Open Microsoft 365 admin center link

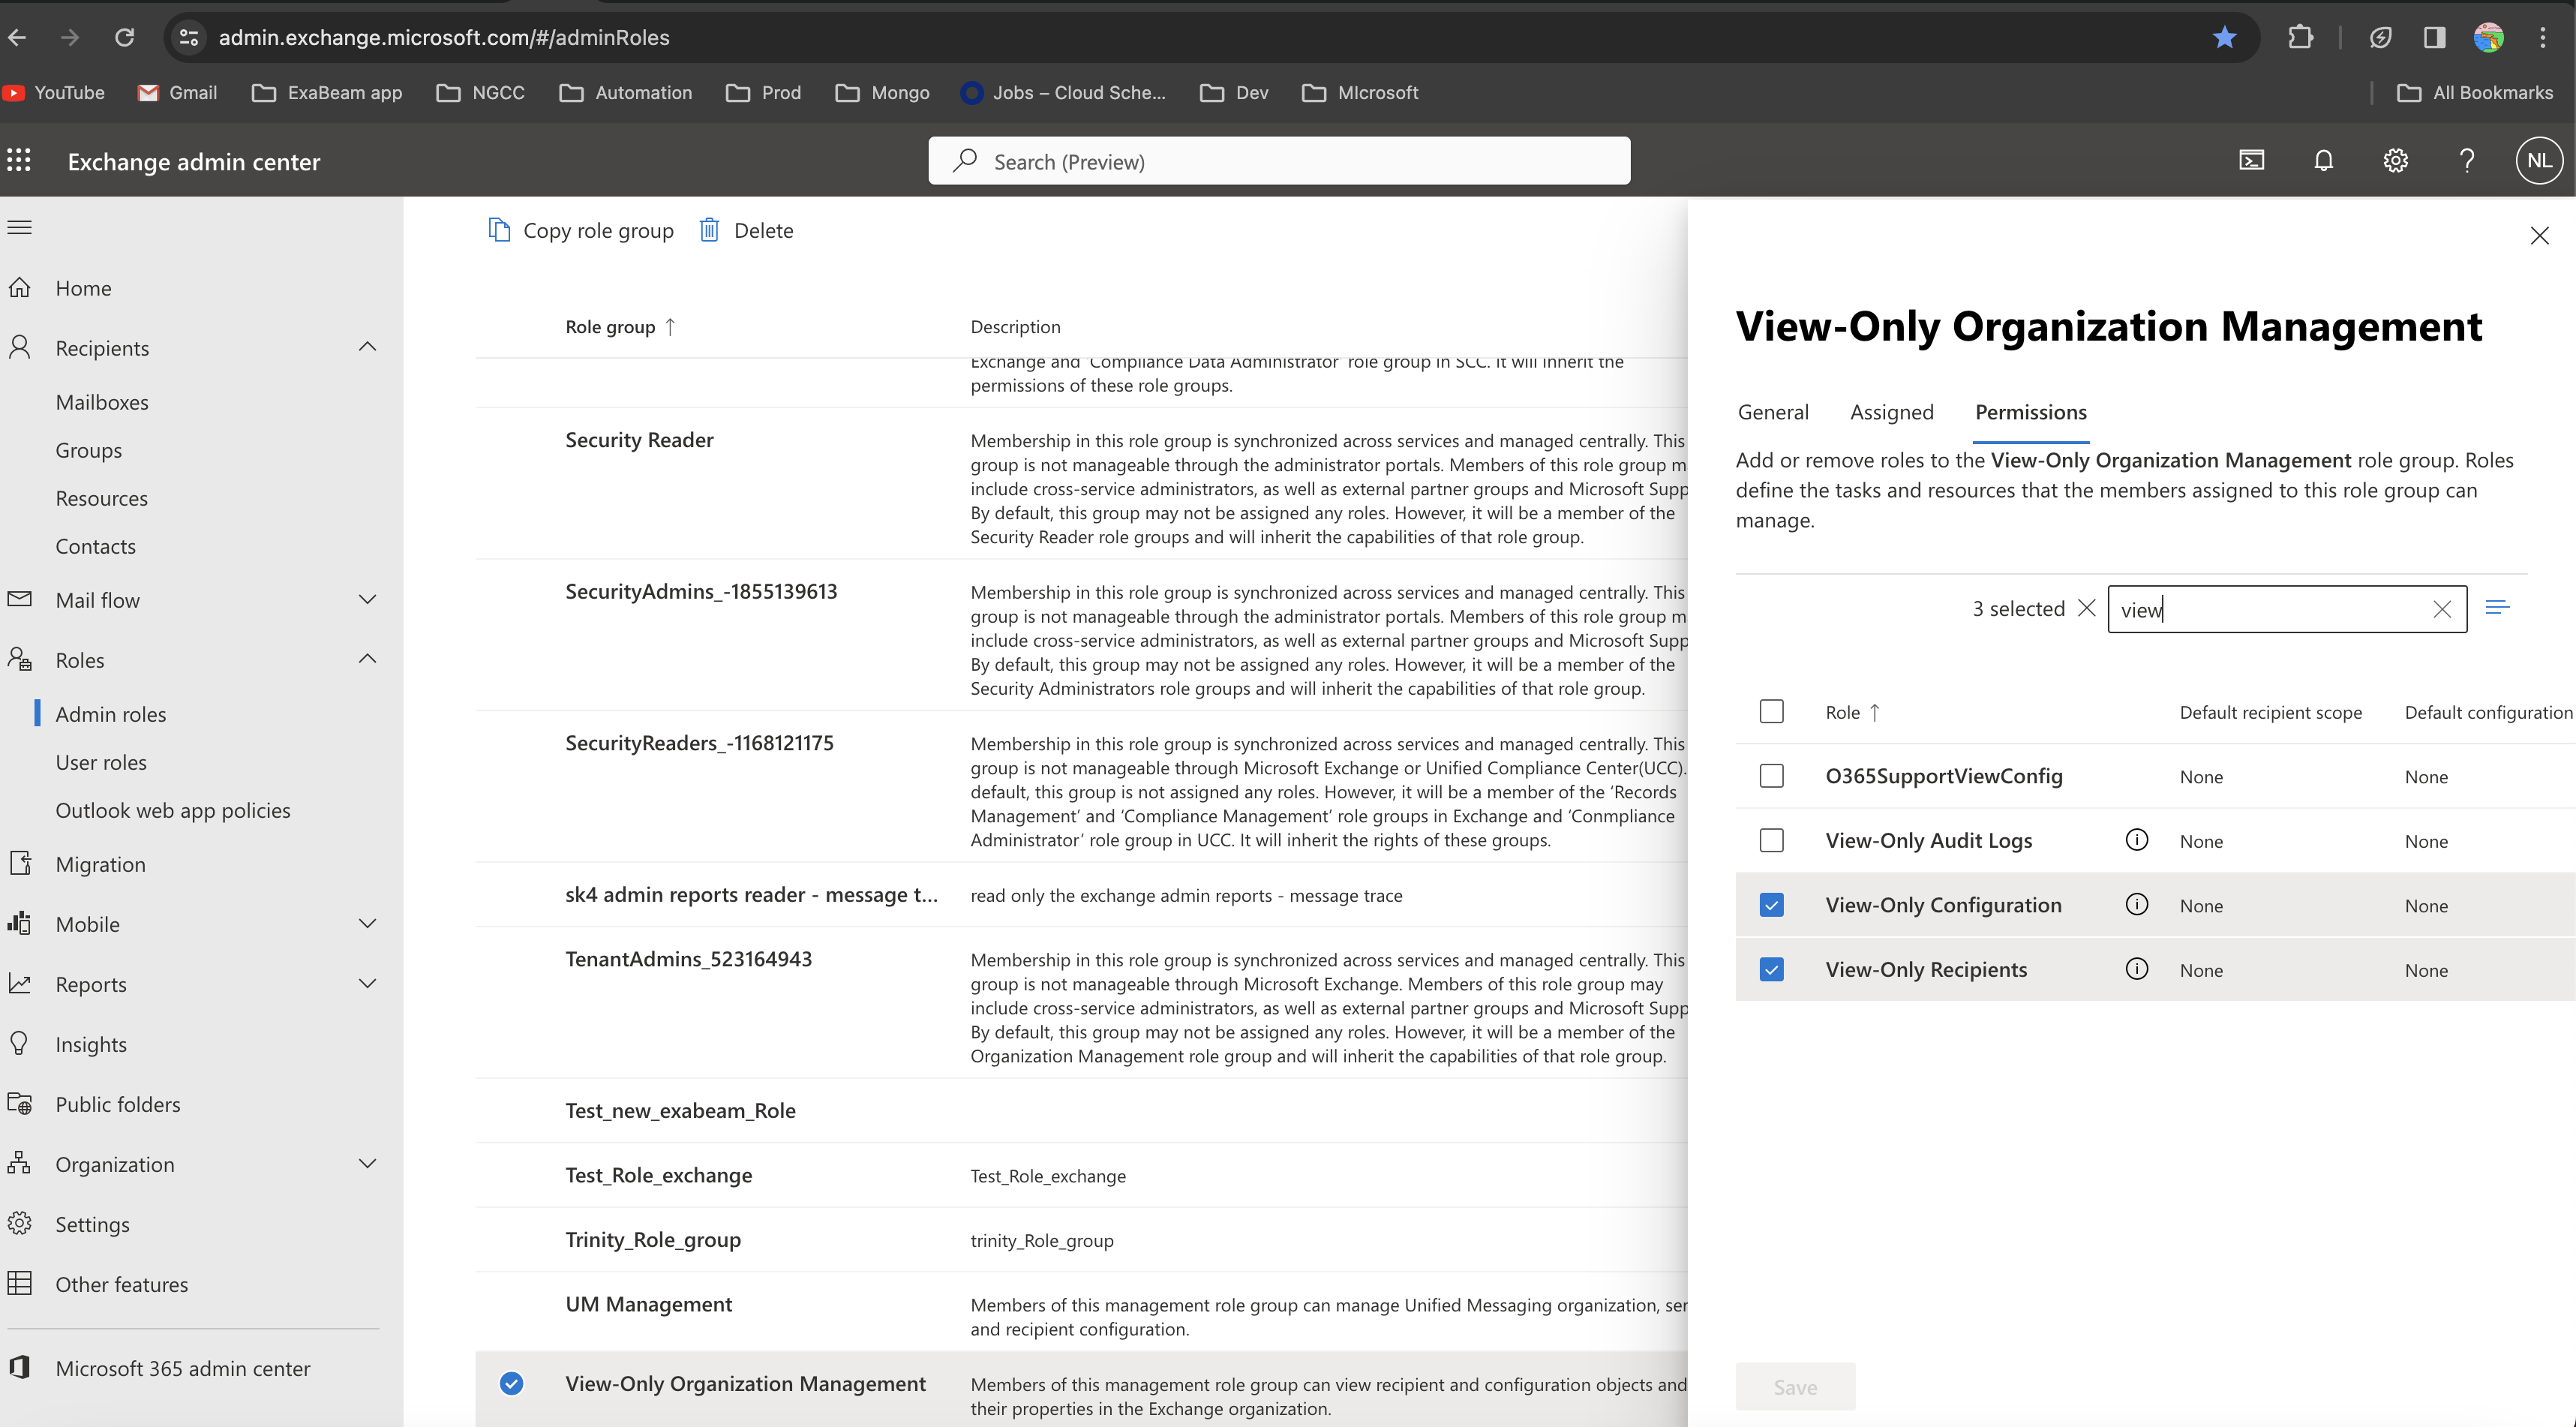pos(182,1368)
